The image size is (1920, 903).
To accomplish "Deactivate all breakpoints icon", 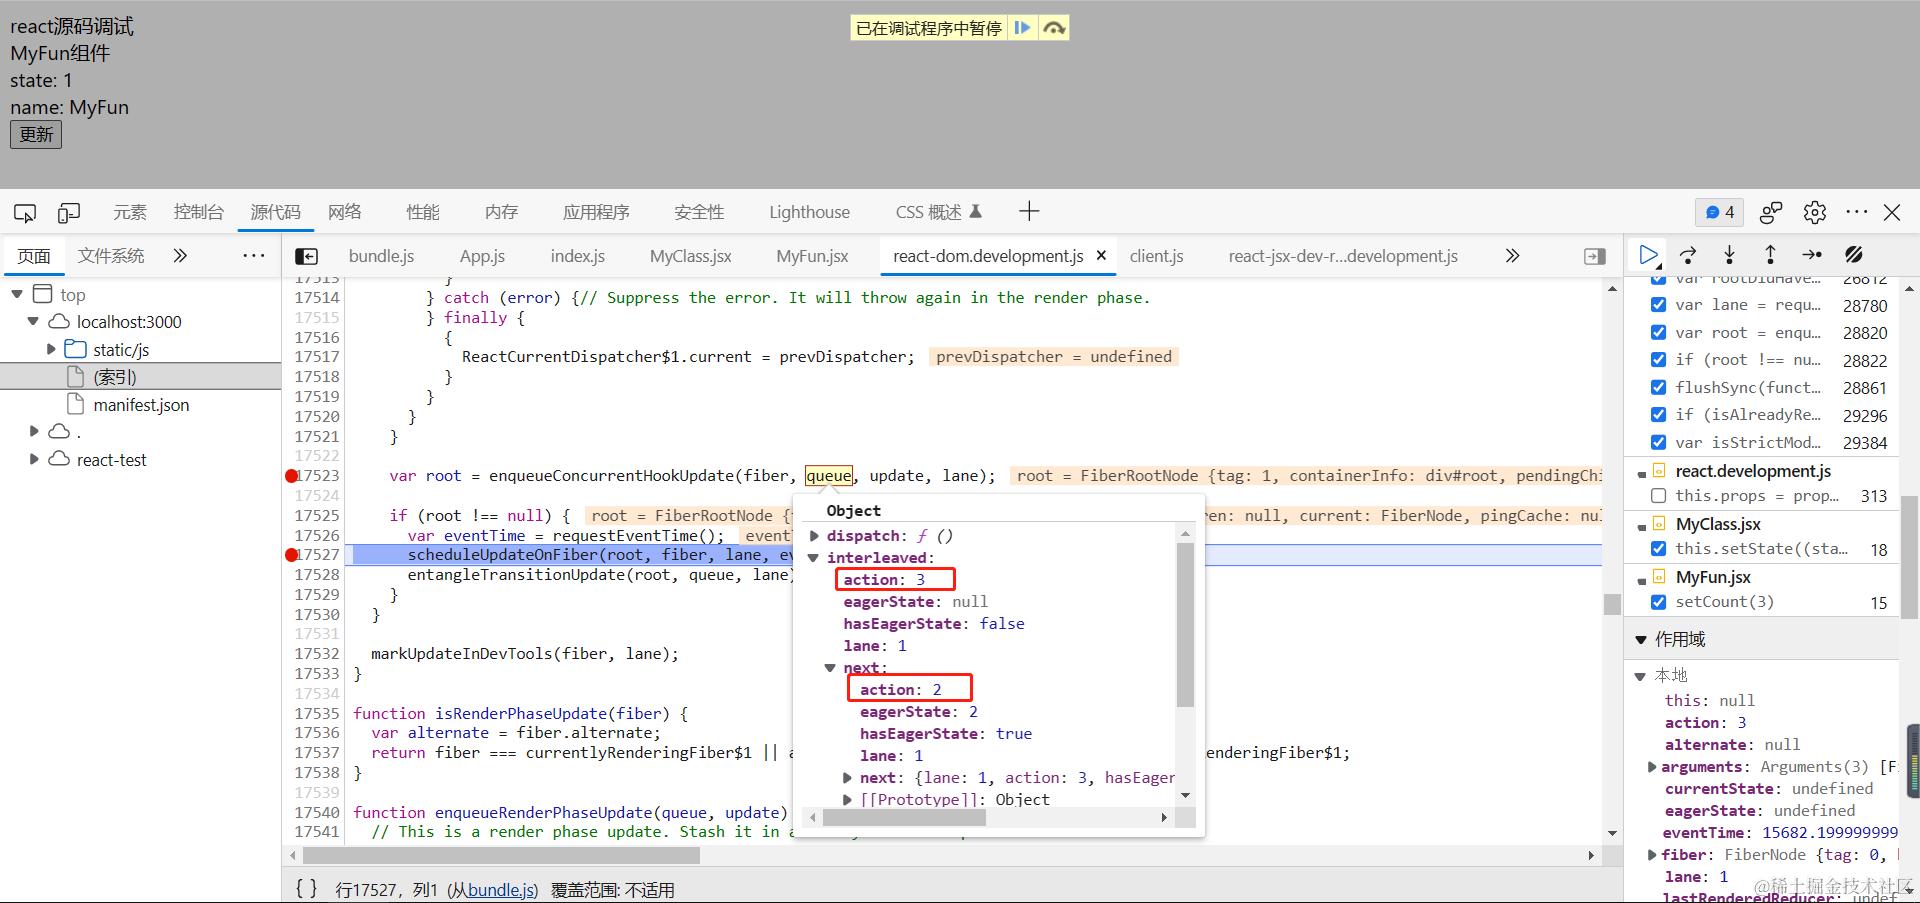I will click(1854, 255).
